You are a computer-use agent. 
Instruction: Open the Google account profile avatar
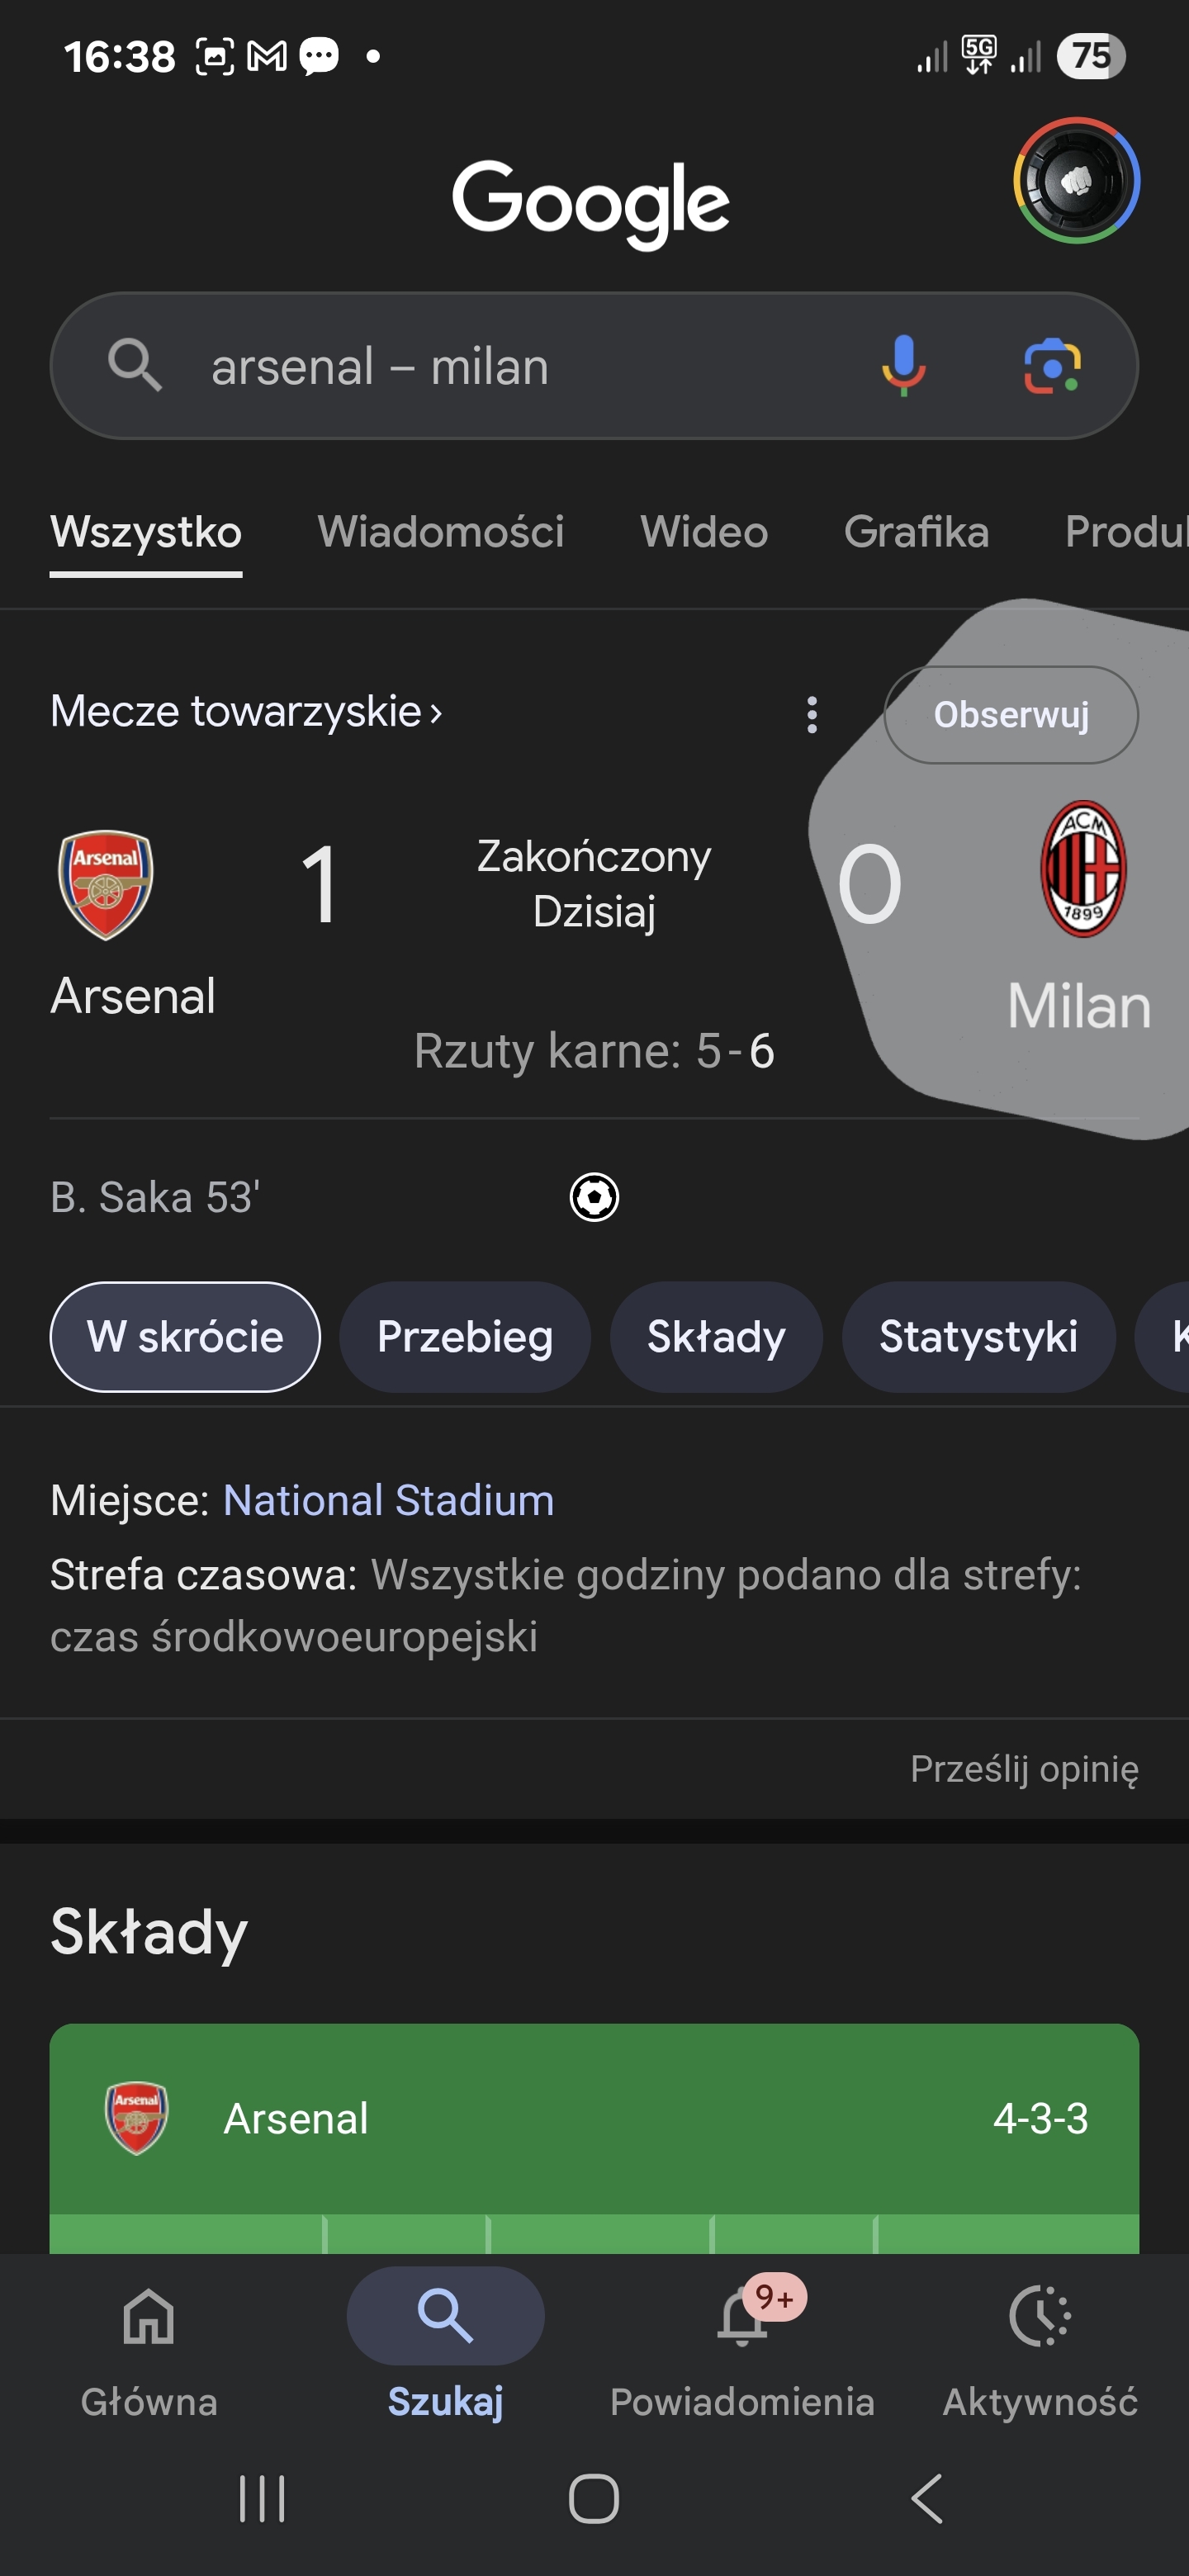[1076, 181]
